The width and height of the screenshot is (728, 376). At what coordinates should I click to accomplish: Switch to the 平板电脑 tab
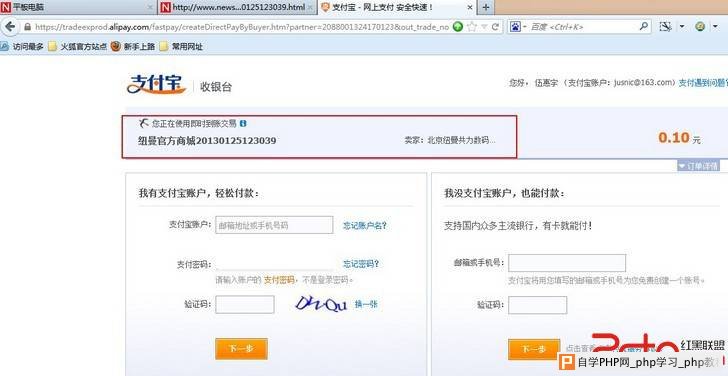pyautogui.click(x=78, y=7)
